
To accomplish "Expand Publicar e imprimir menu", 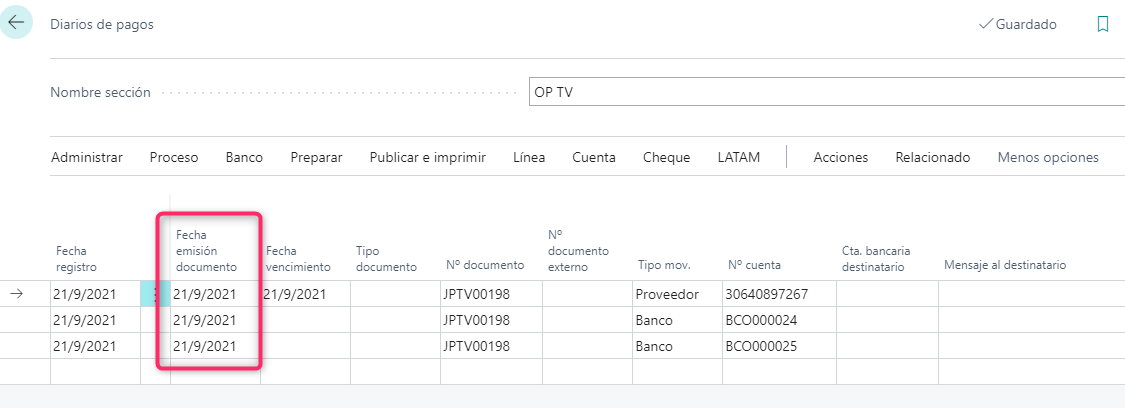I will [428, 158].
